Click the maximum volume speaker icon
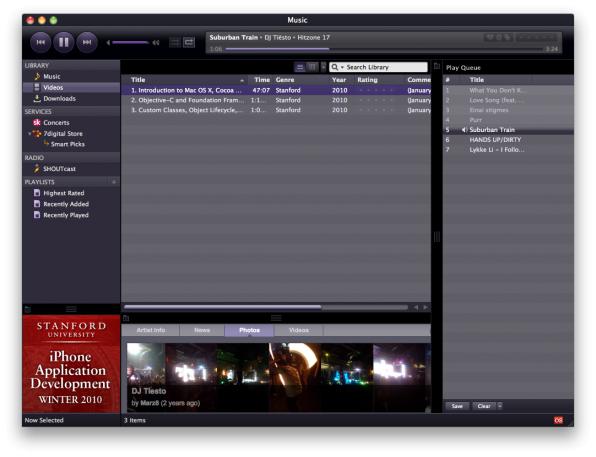The image size is (596, 457). coord(156,43)
